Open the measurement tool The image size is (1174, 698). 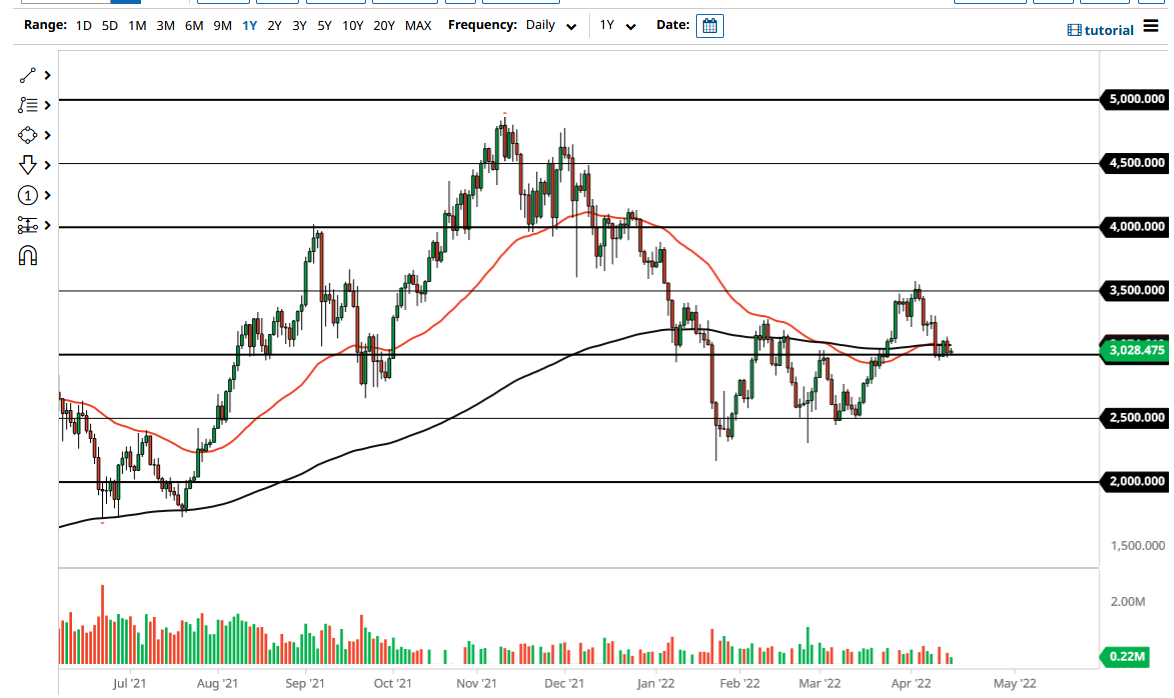tap(27, 226)
